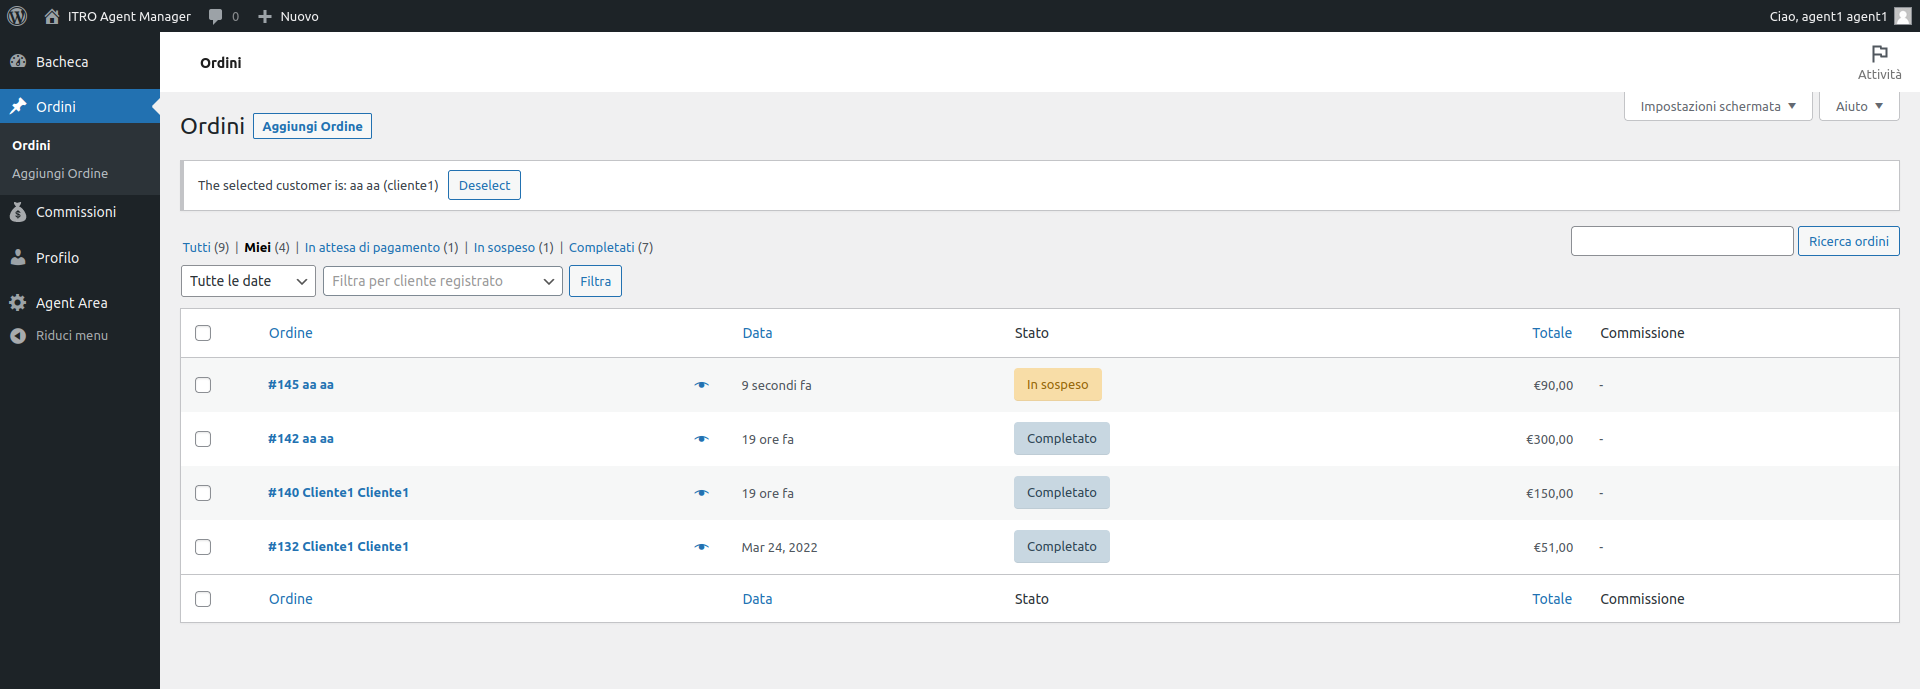
Task: Click Completato badge for order #142
Action: 1061,439
